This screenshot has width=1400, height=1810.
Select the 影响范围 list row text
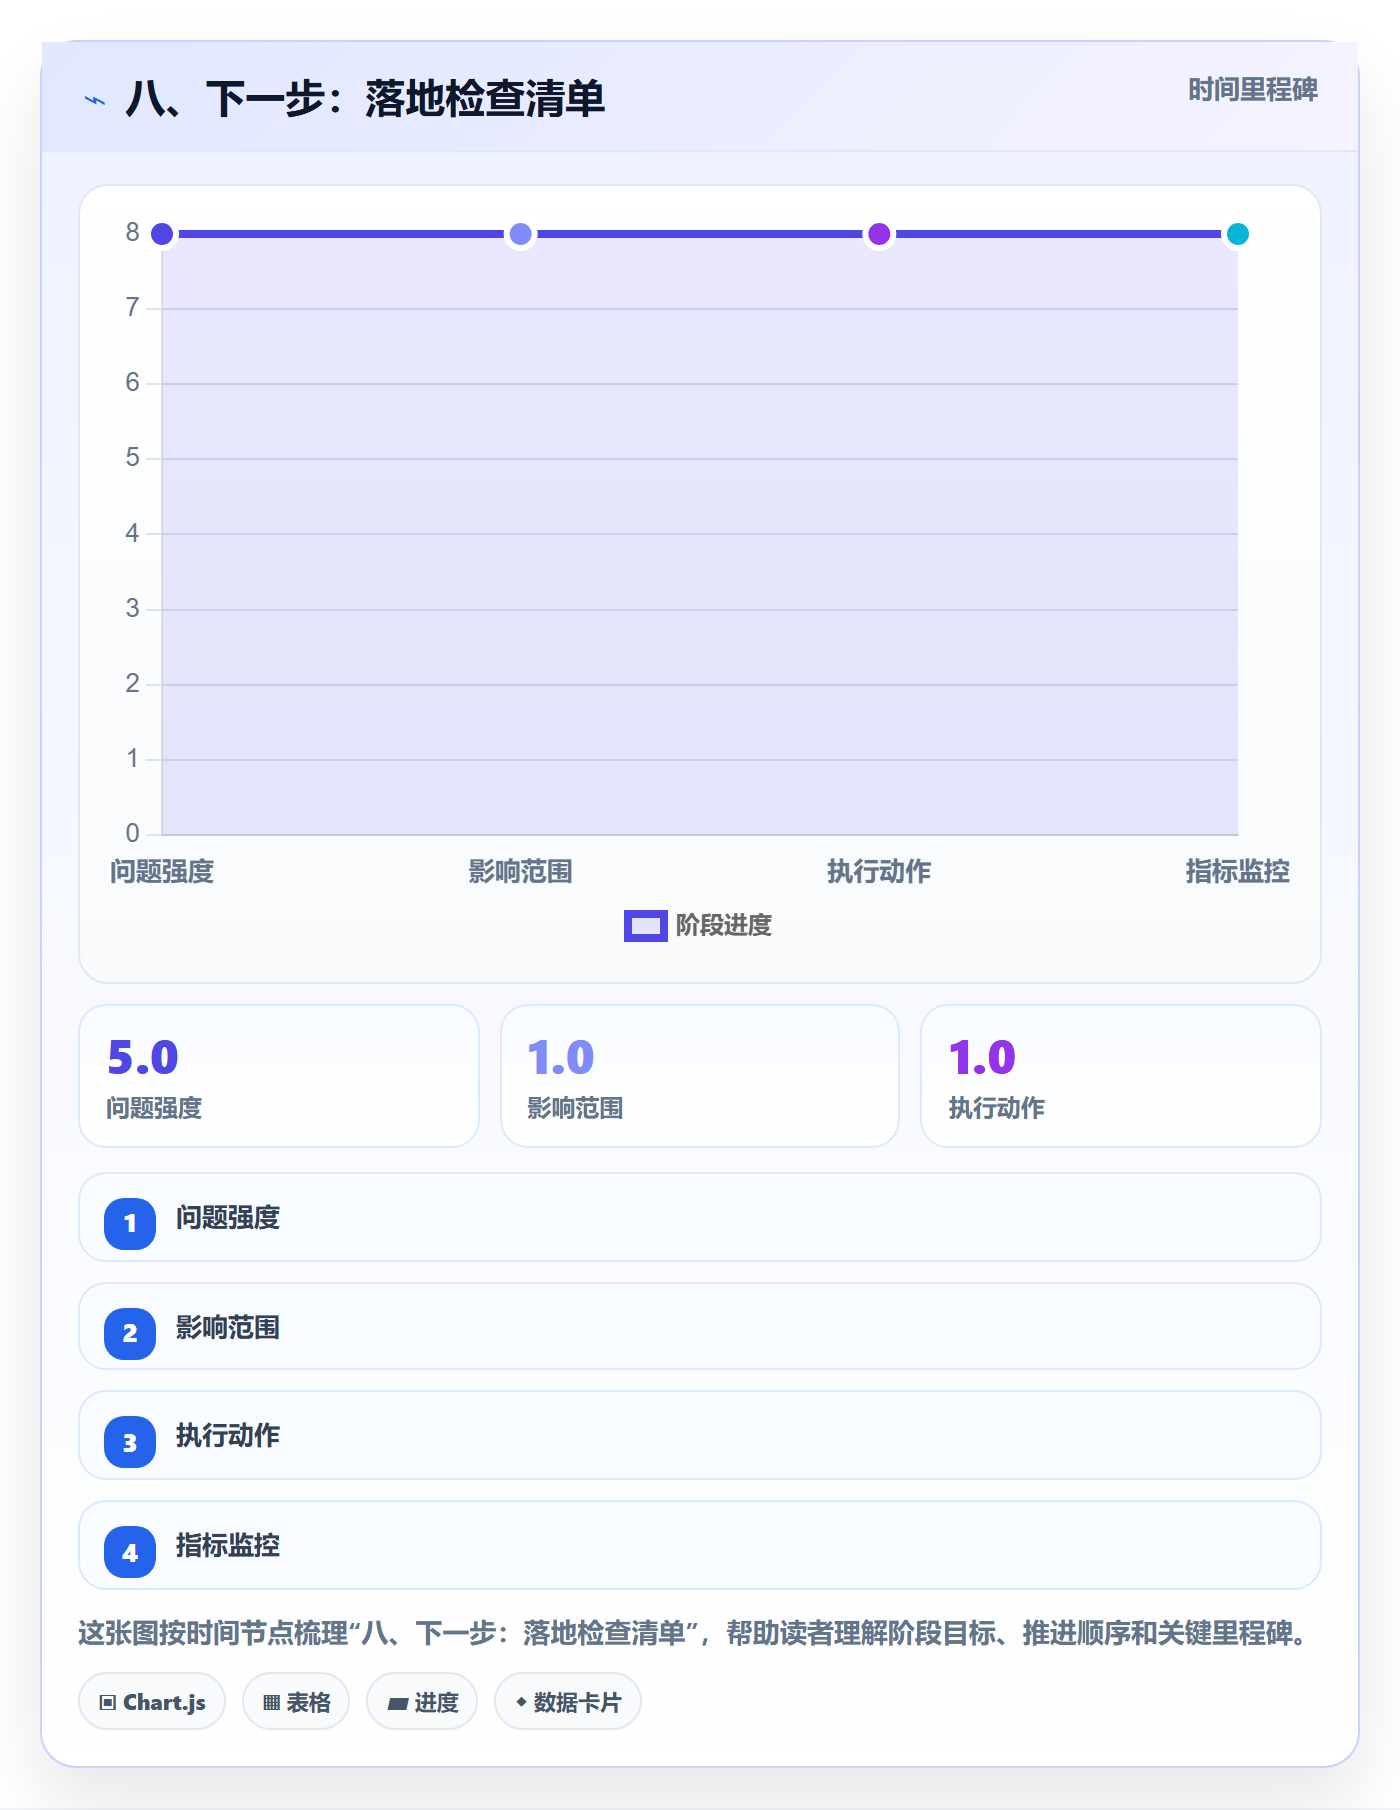tap(228, 1328)
